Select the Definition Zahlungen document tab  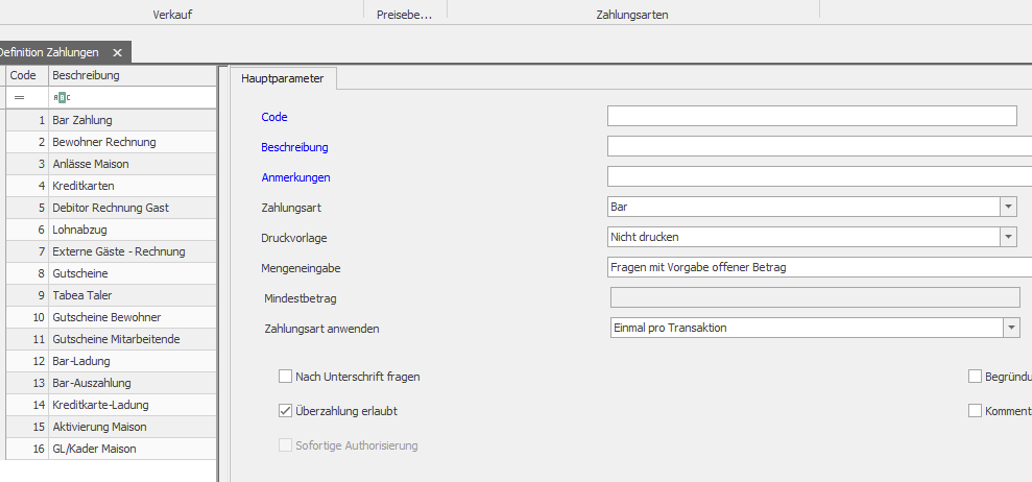[50, 53]
